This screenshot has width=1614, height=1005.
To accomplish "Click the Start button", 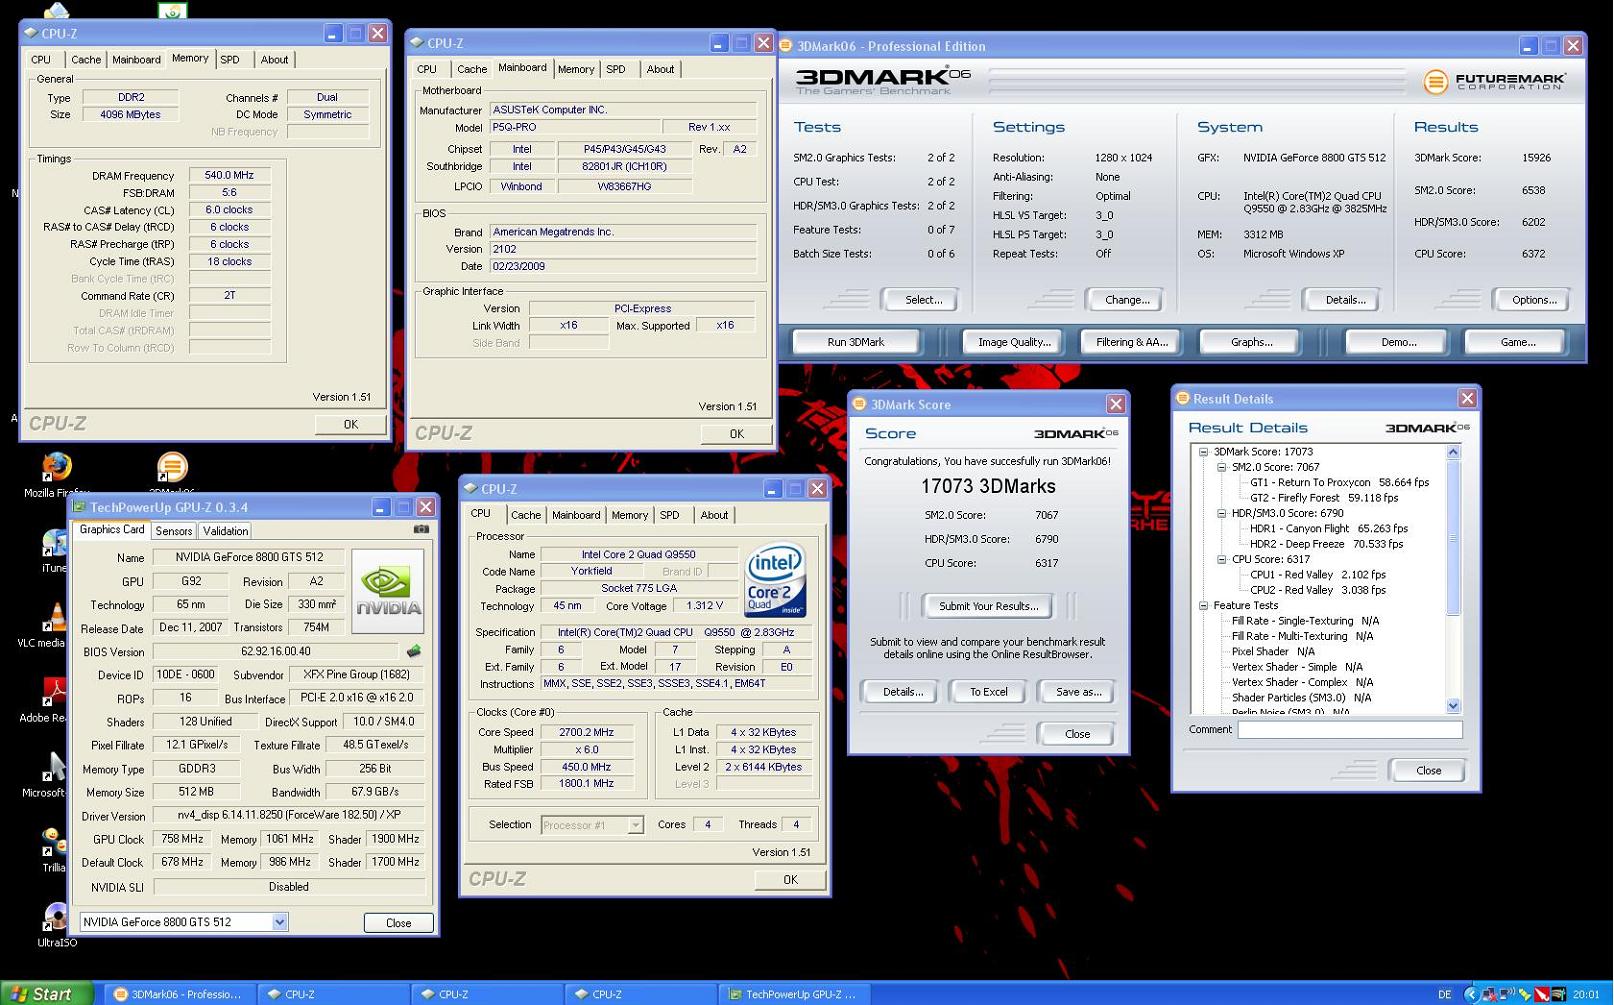I will 47,993.
